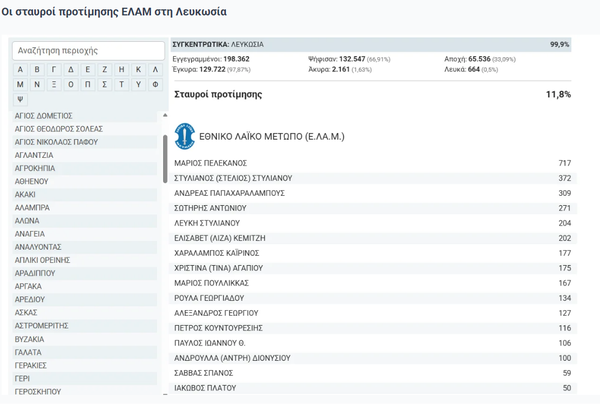Filter regions by letter Μ

(x=20, y=85)
